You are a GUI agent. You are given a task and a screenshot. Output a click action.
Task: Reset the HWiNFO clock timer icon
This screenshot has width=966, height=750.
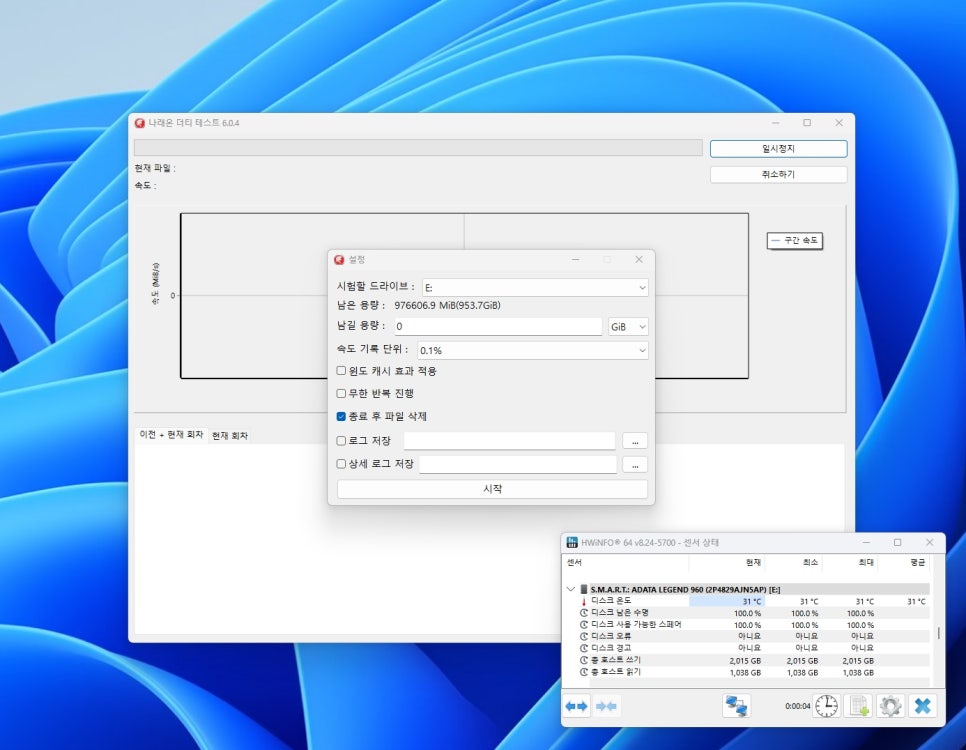click(826, 706)
